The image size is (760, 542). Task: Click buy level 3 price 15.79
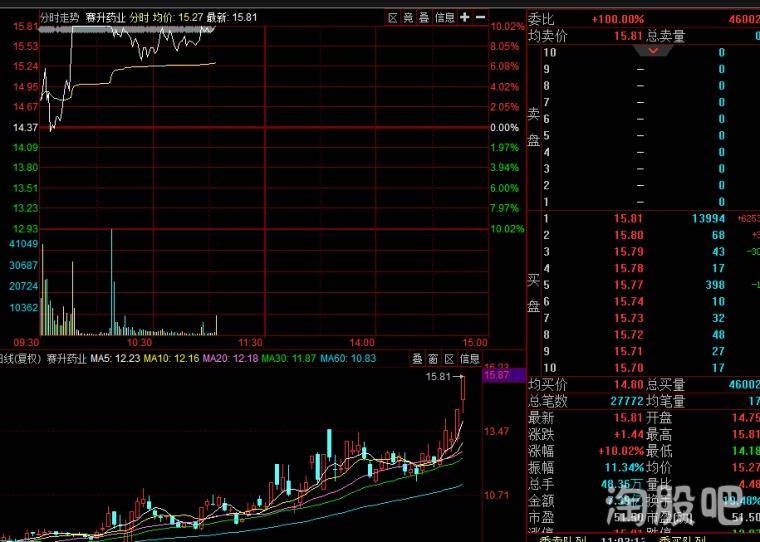(x=628, y=252)
